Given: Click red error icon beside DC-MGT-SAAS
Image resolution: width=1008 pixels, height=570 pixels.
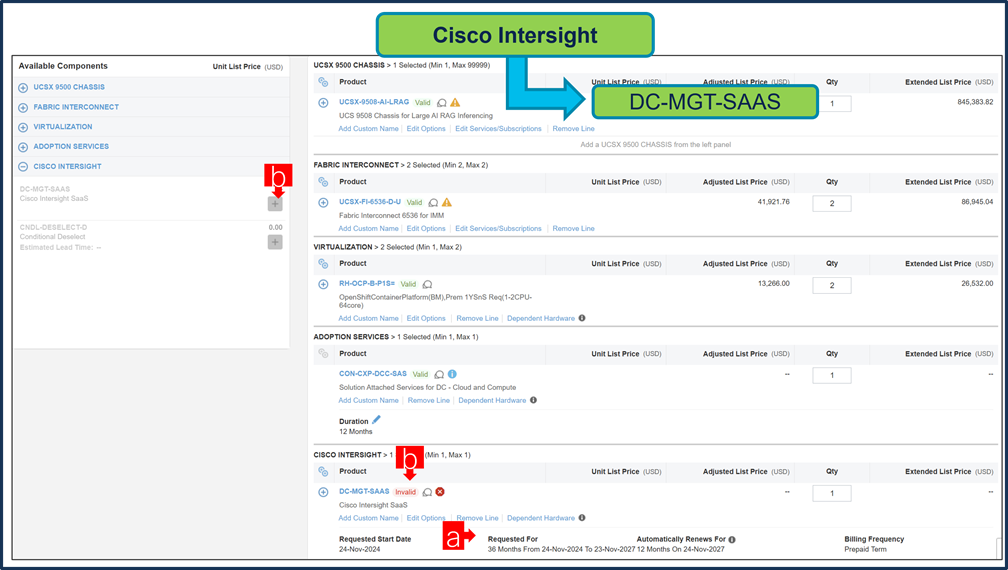Looking at the screenshot, I should [440, 492].
